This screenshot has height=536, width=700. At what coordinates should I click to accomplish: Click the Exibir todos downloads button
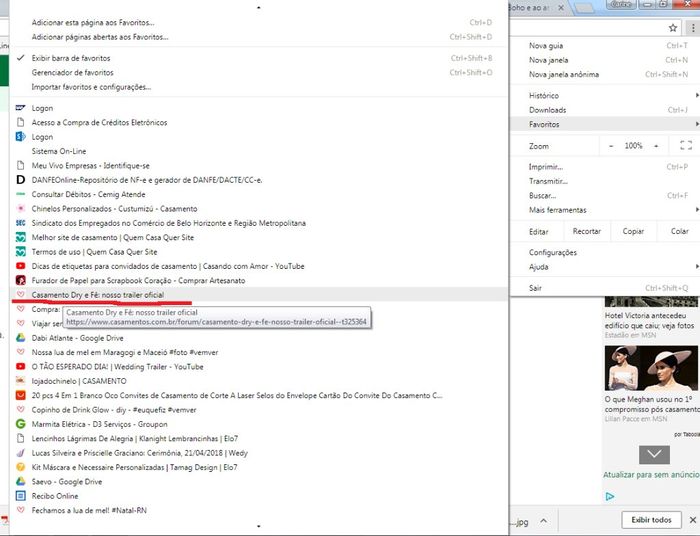coord(651,520)
